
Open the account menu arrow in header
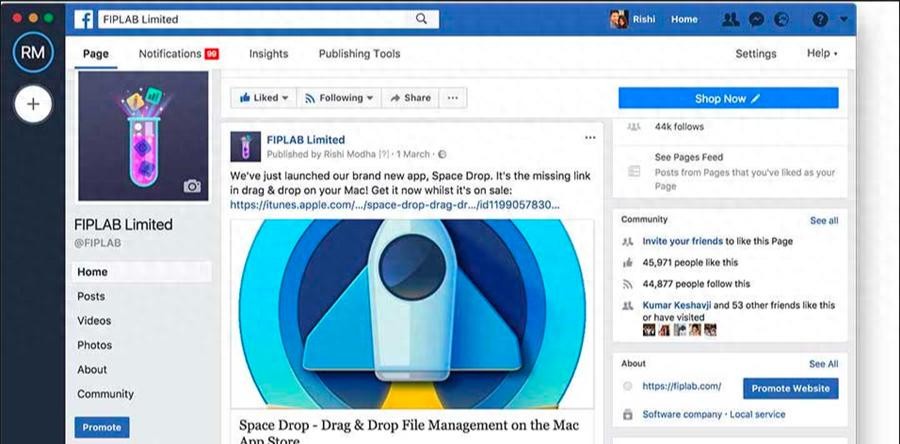(845, 19)
